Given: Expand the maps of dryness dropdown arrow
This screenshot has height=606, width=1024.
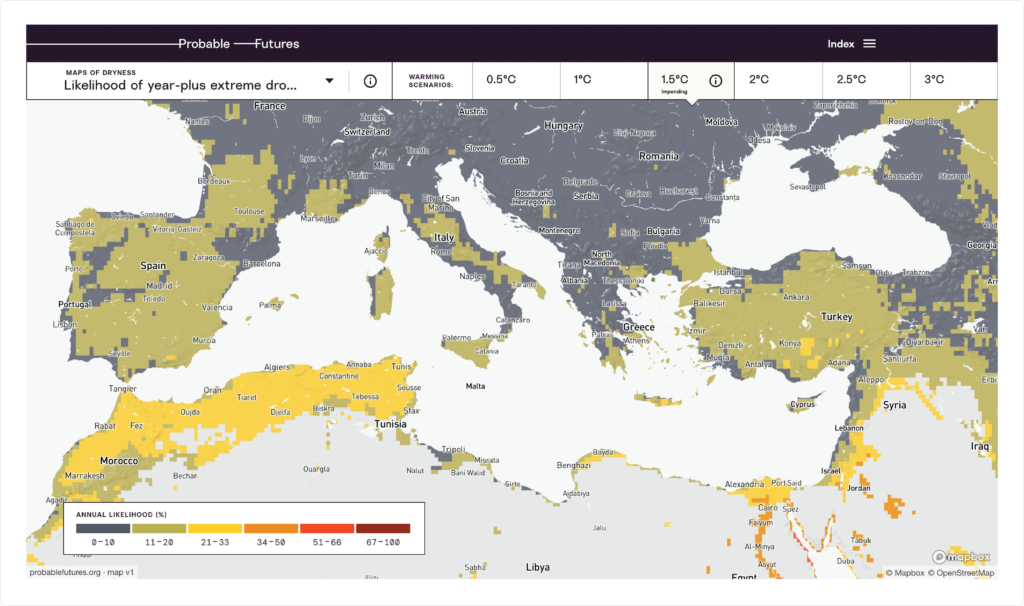Looking at the screenshot, I should 330,81.
